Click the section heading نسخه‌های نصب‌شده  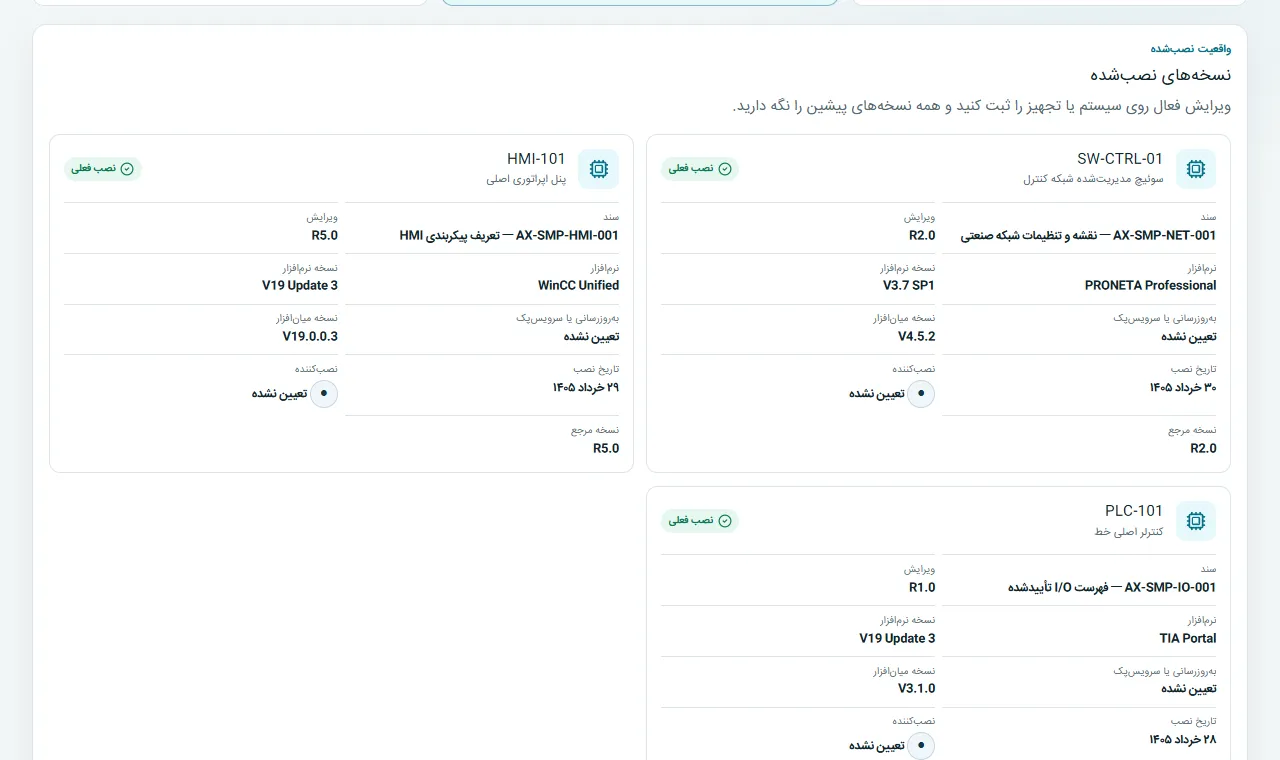(1160, 75)
